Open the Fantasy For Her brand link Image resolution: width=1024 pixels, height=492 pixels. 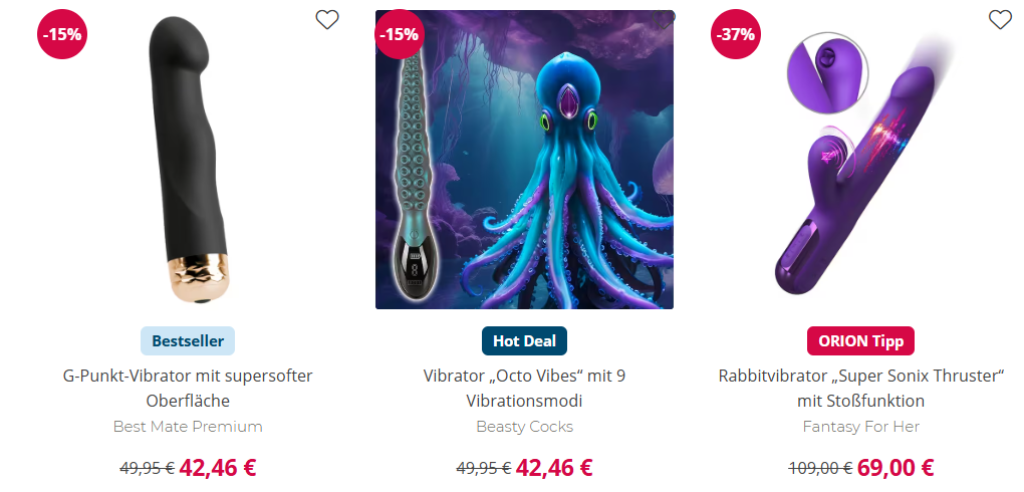[861, 427]
